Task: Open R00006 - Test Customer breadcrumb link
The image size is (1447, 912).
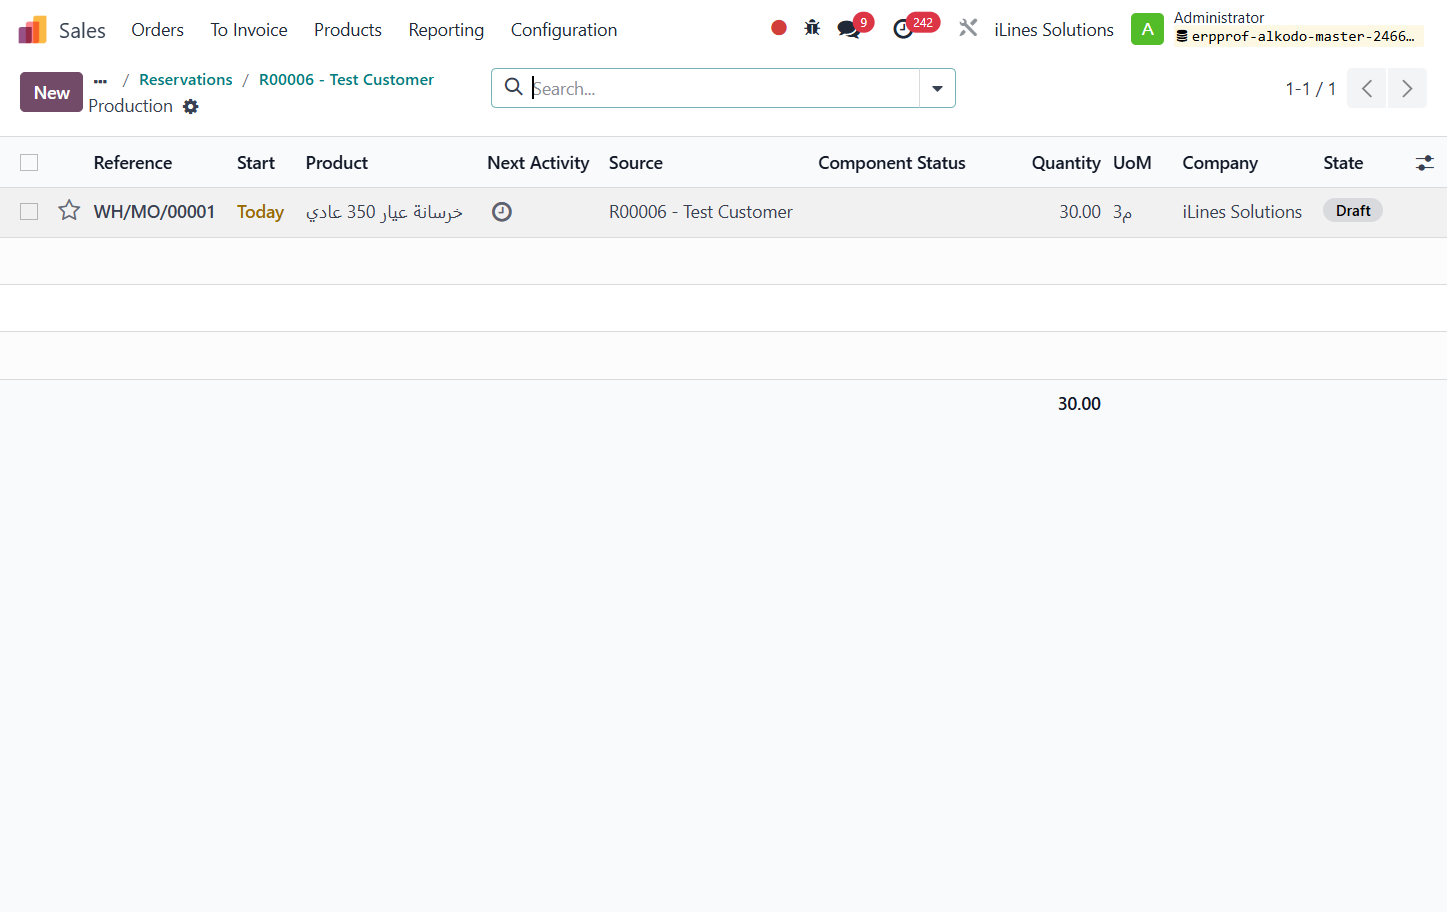Action: pos(346,80)
